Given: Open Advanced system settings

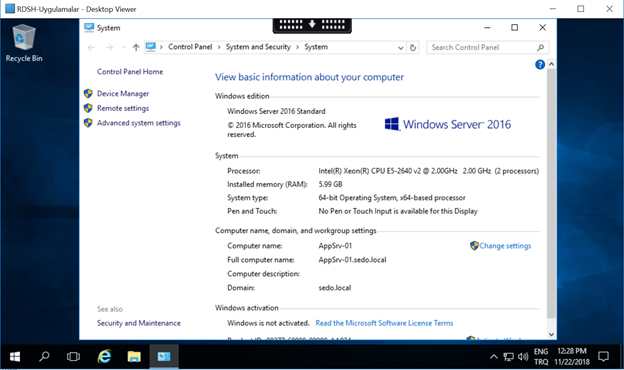Looking at the screenshot, I should [x=138, y=123].
